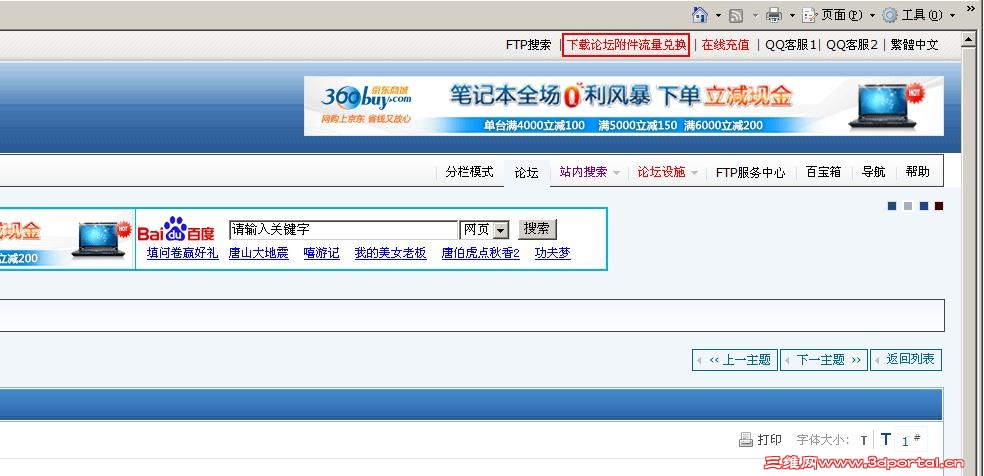This screenshot has height=476, width=984.
Task: Open the 嘻游记 link
Action: coord(321,253)
